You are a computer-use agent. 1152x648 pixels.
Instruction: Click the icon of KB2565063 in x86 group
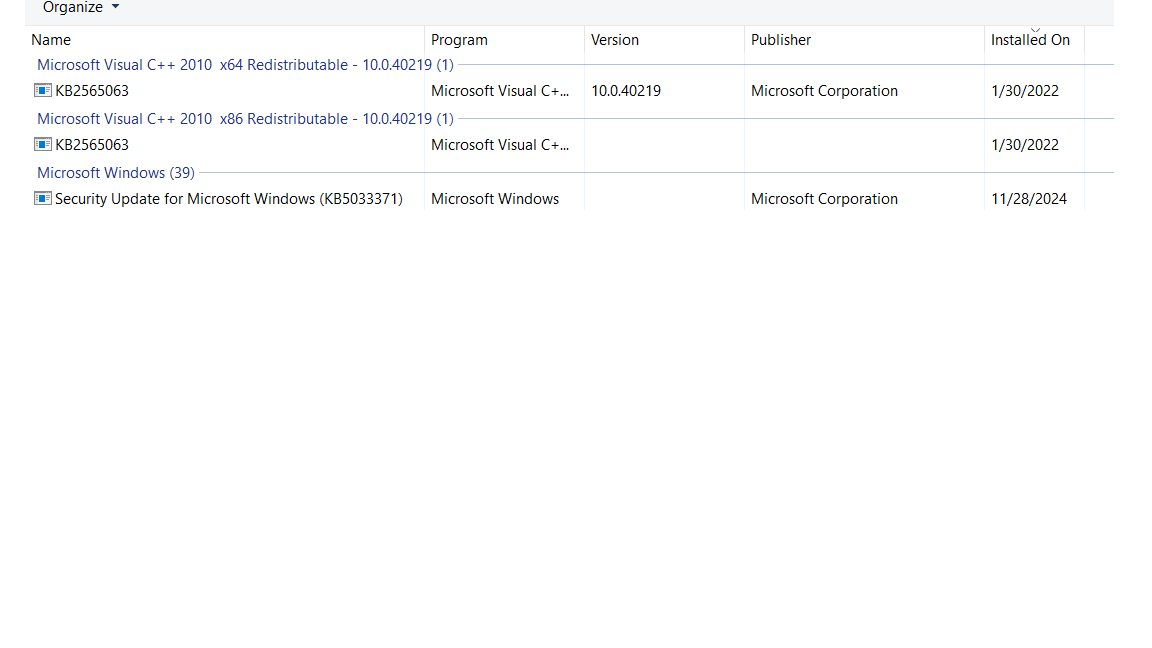[x=43, y=145]
